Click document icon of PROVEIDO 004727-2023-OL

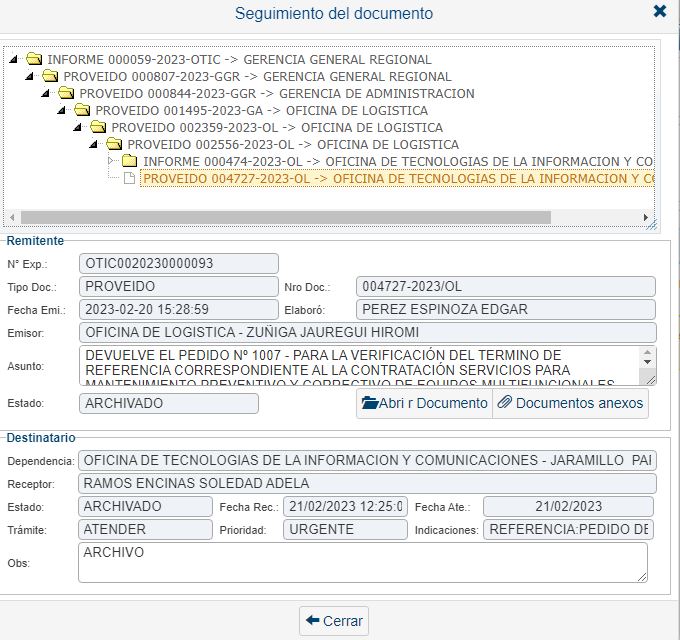tap(129, 178)
